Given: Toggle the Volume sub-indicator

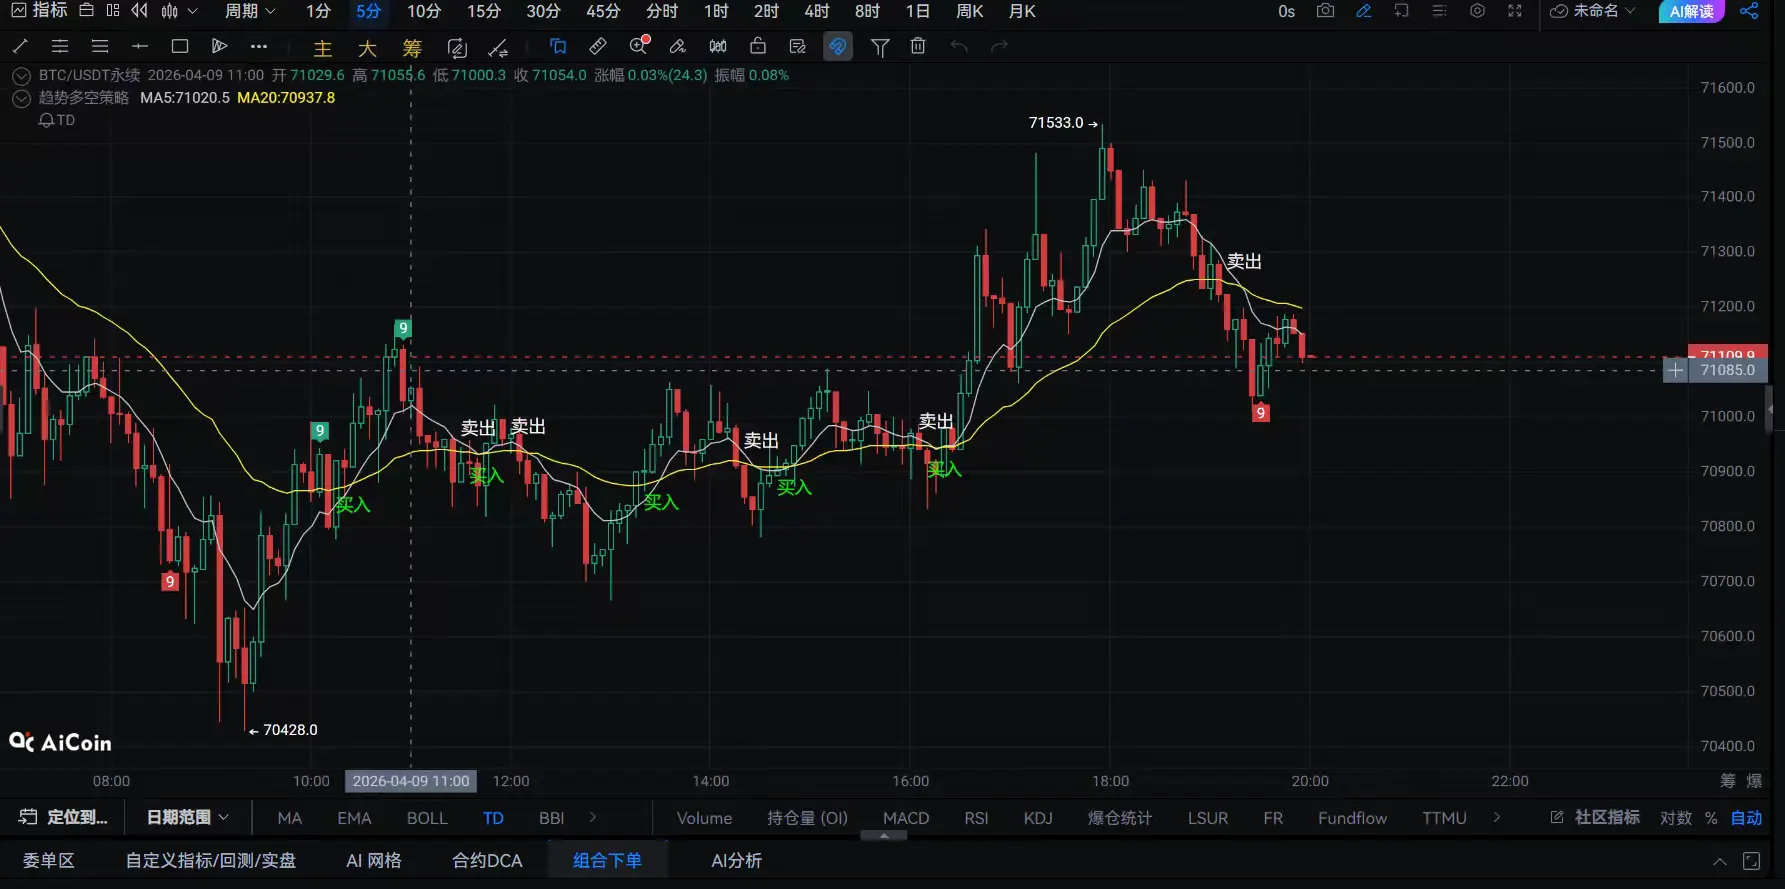Looking at the screenshot, I should click(x=704, y=818).
